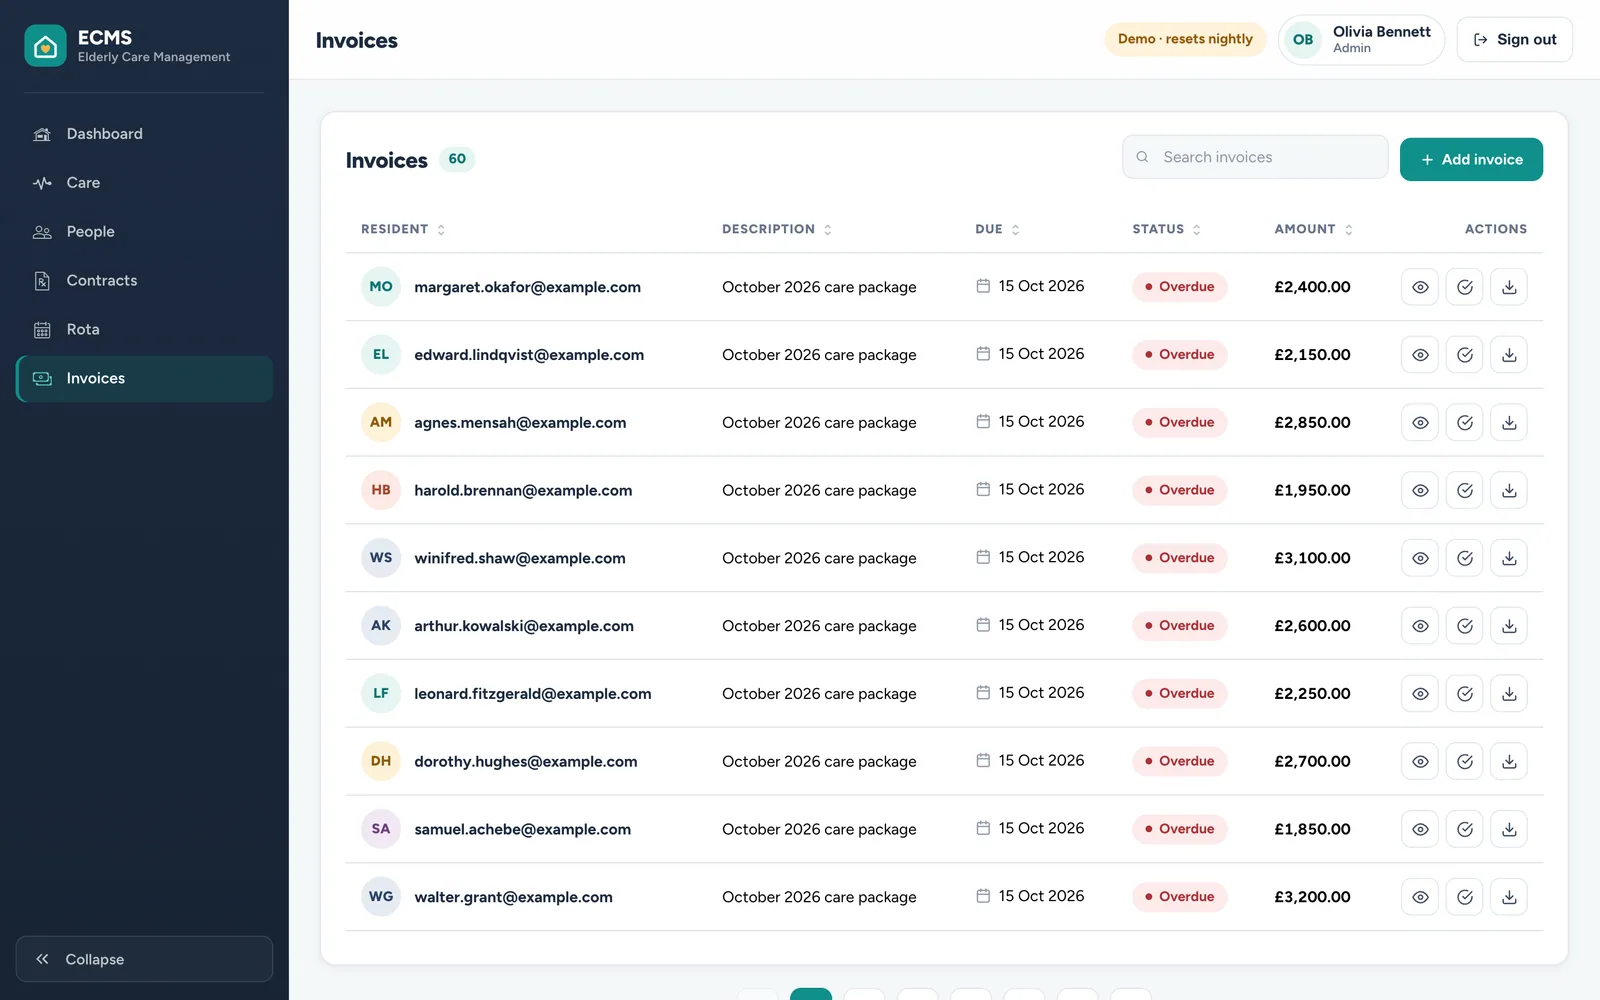View margaret.okafor invoice via eye icon

pyautogui.click(x=1420, y=287)
